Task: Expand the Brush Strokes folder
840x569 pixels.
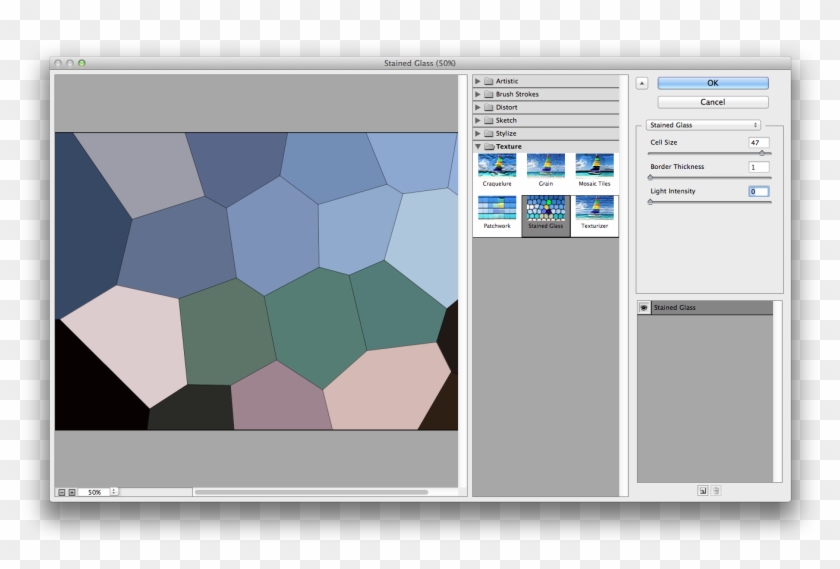Action: pos(478,94)
